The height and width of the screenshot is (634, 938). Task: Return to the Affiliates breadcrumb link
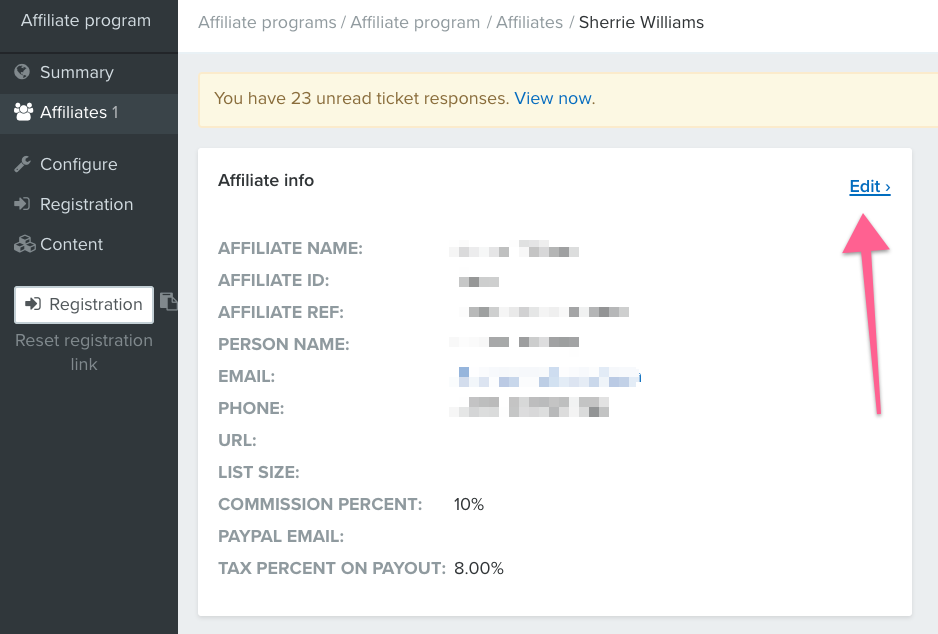[x=529, y=22]
